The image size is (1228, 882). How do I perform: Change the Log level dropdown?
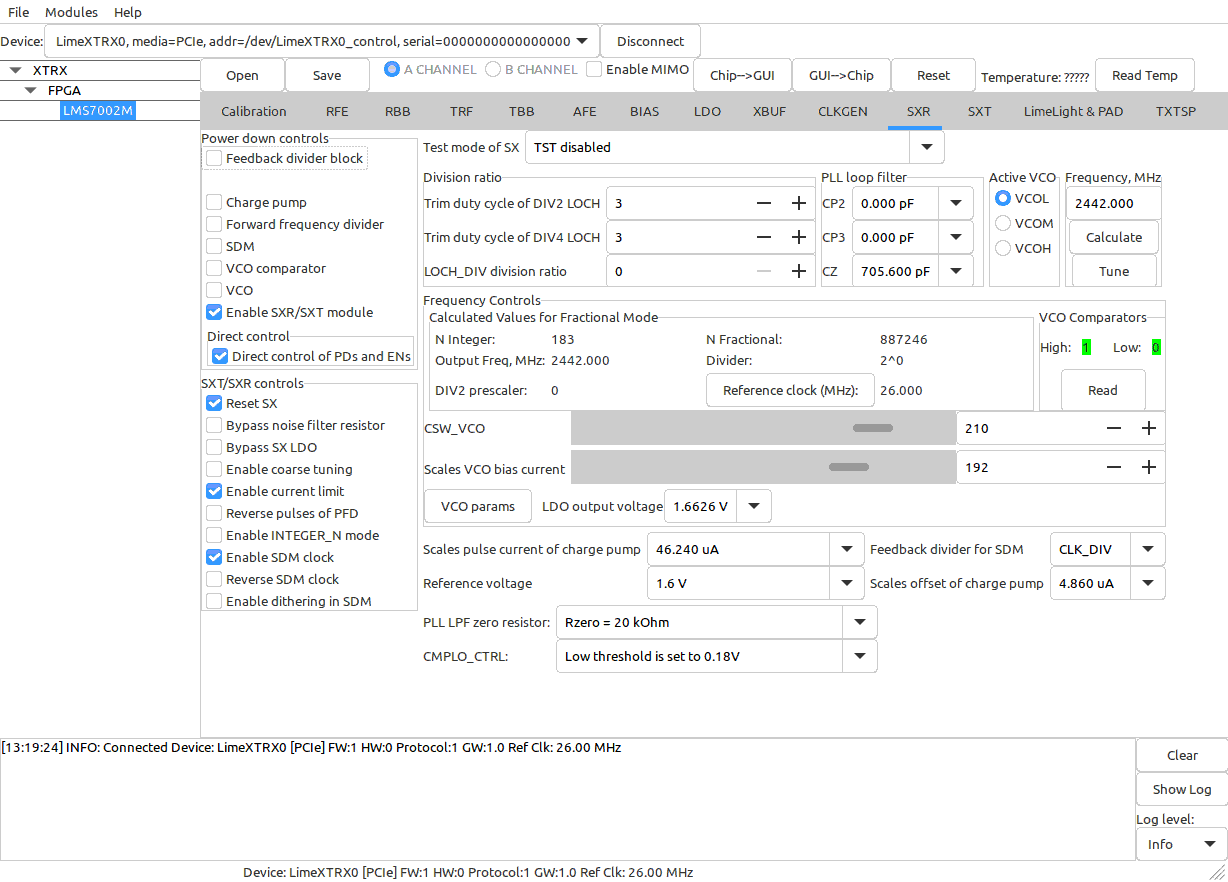1179,843
